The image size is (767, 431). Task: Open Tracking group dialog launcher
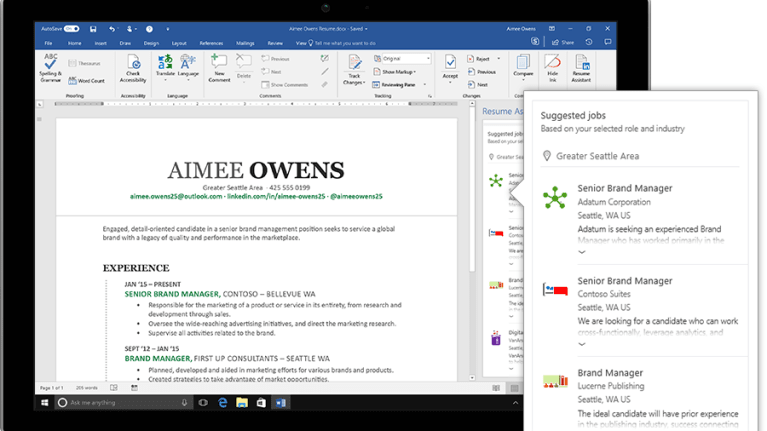point(430,96)
